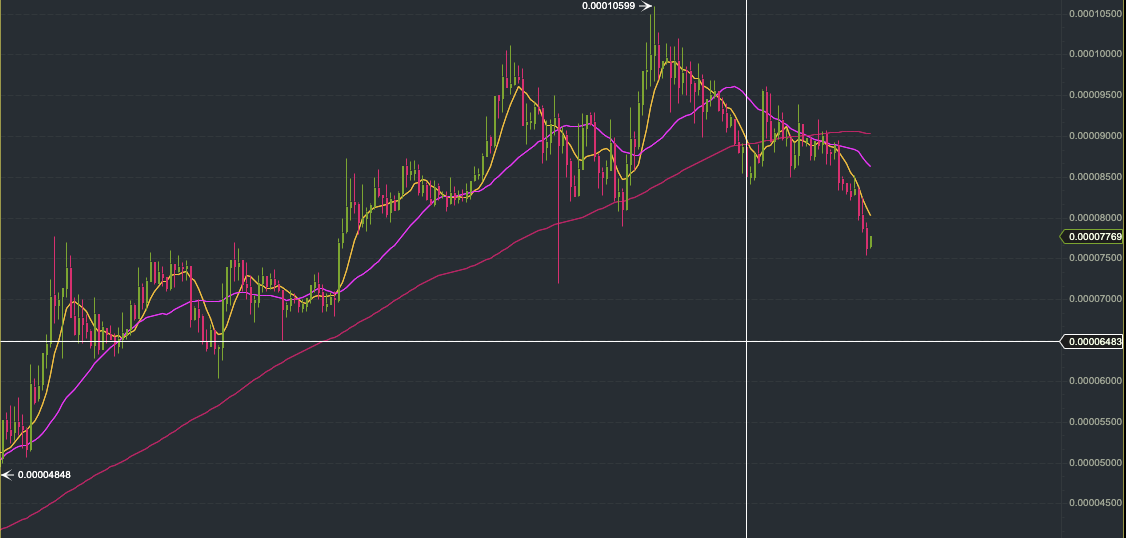
Task: Click the 0.00005500 price axis label
Action: pos(1095,422)
